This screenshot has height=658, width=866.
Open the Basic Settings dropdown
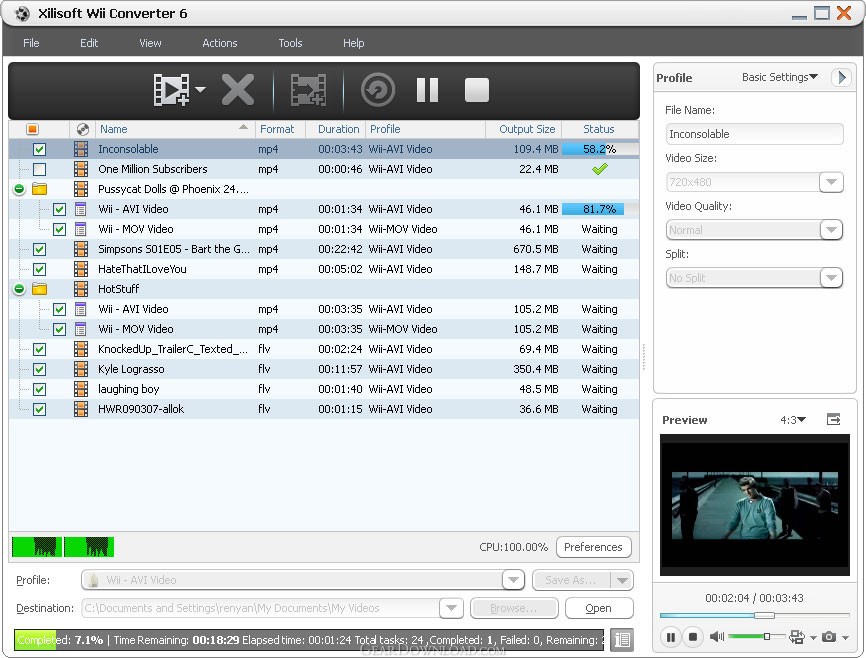click(780, 77)
